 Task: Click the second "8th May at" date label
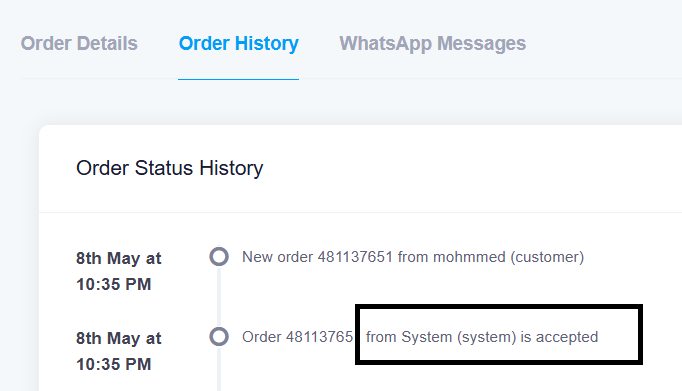tap(119, 338)
